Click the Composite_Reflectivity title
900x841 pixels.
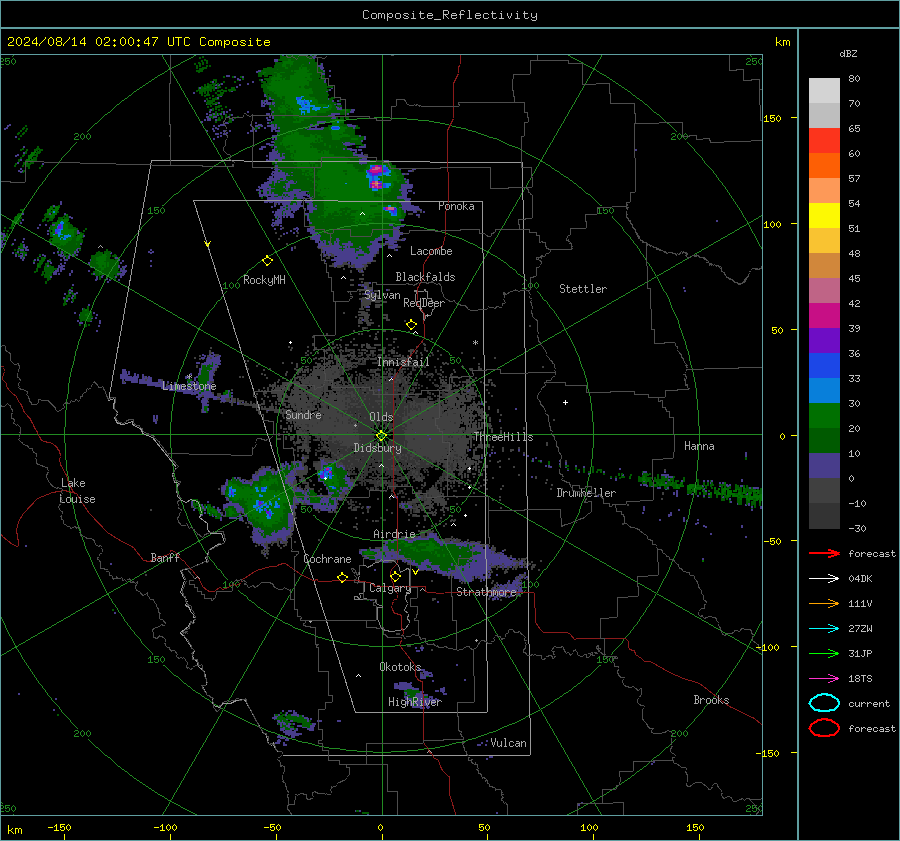[x=449, y=15]
